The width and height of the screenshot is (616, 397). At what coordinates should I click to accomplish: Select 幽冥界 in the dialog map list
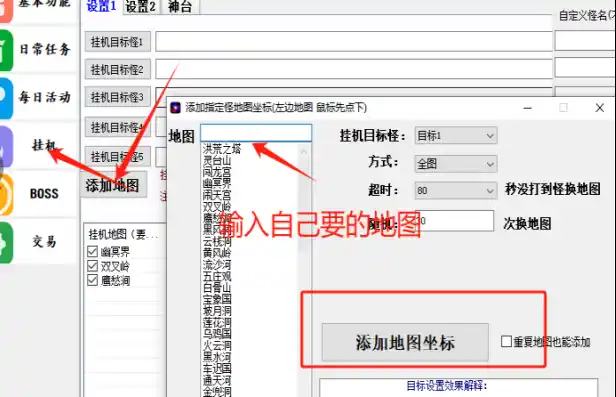(x=217, y=183)
